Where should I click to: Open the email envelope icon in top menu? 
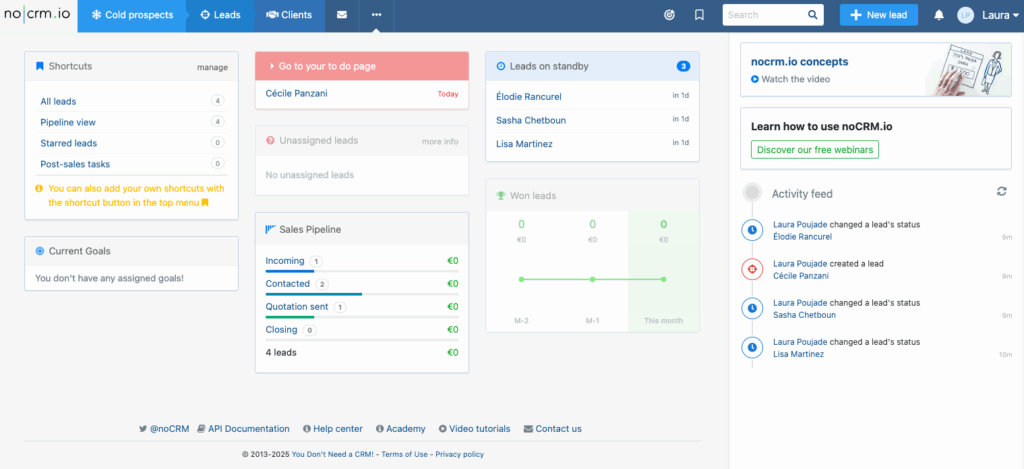(342, 15)
